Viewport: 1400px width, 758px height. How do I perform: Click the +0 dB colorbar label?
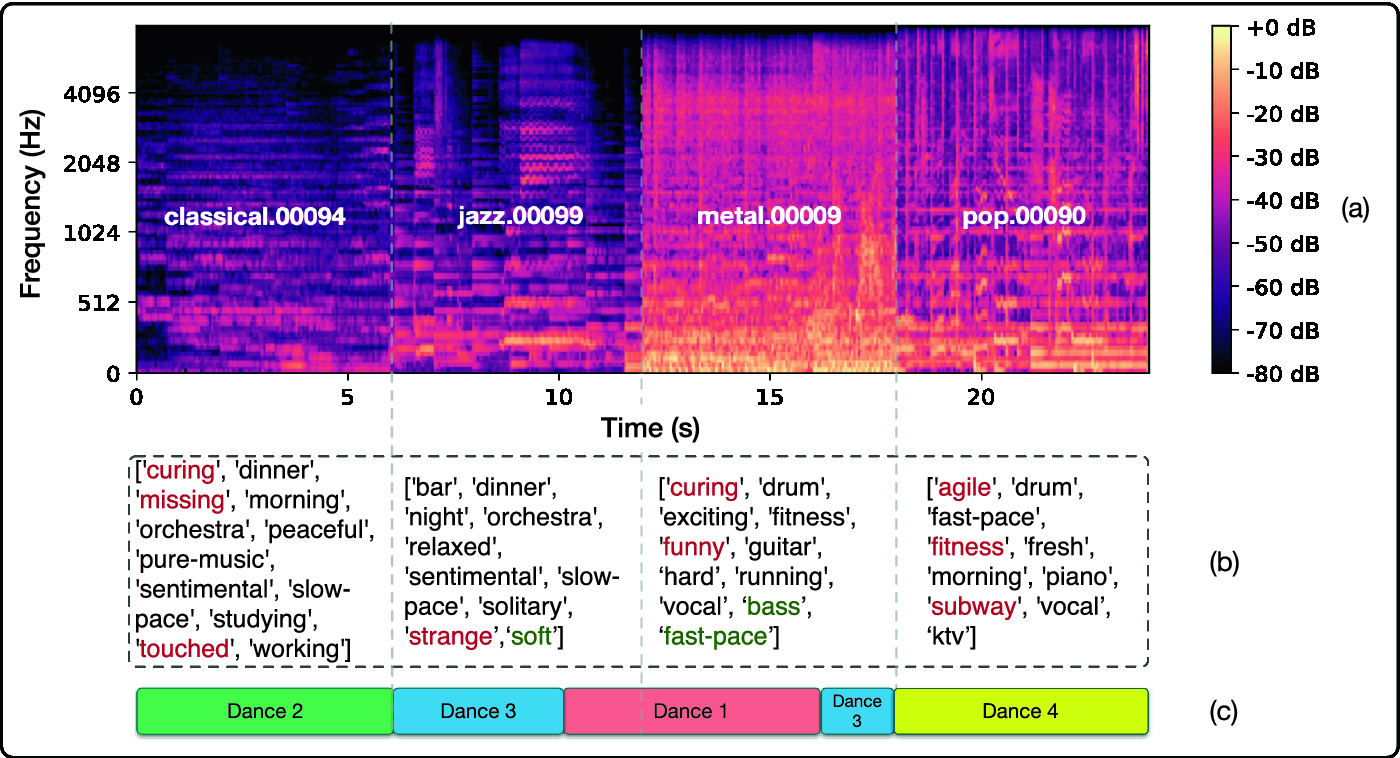tap(1283, 29)
